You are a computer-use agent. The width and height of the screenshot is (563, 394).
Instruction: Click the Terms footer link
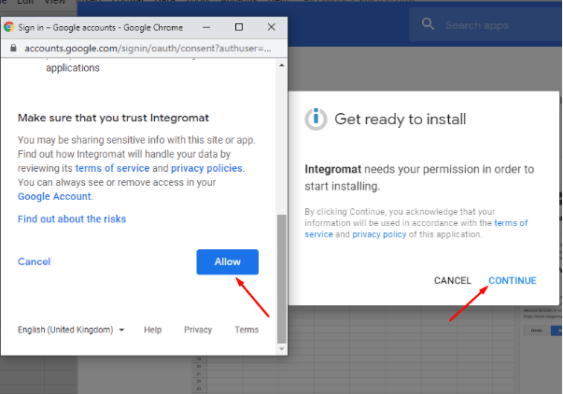point(247,330)
